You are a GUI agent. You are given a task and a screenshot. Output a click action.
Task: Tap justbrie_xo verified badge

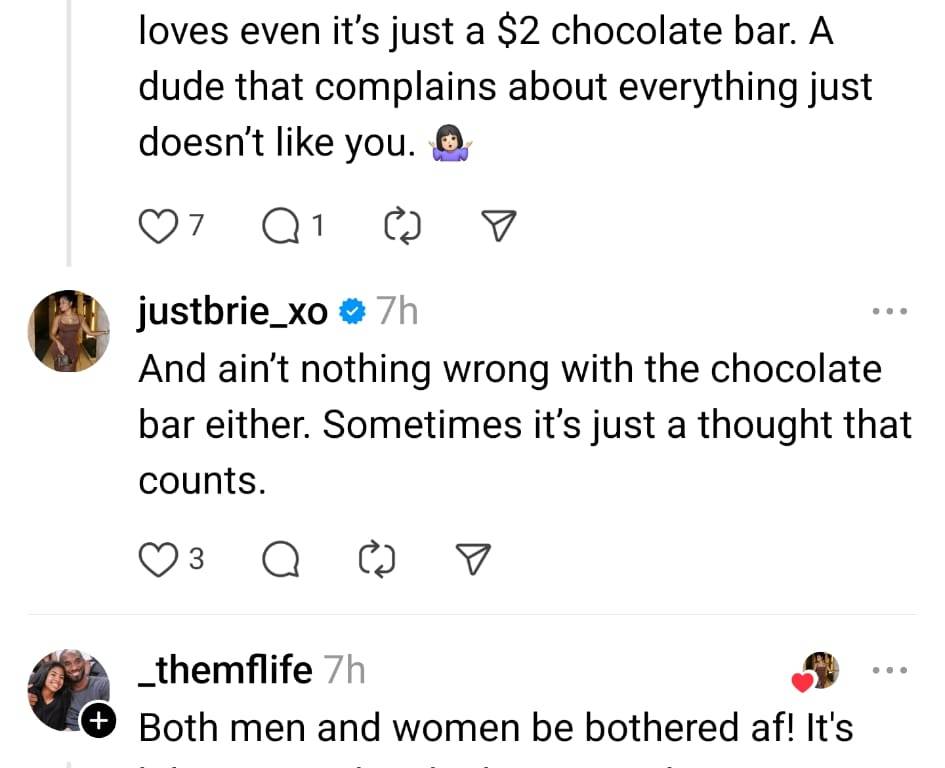click(x=351, y=313)
